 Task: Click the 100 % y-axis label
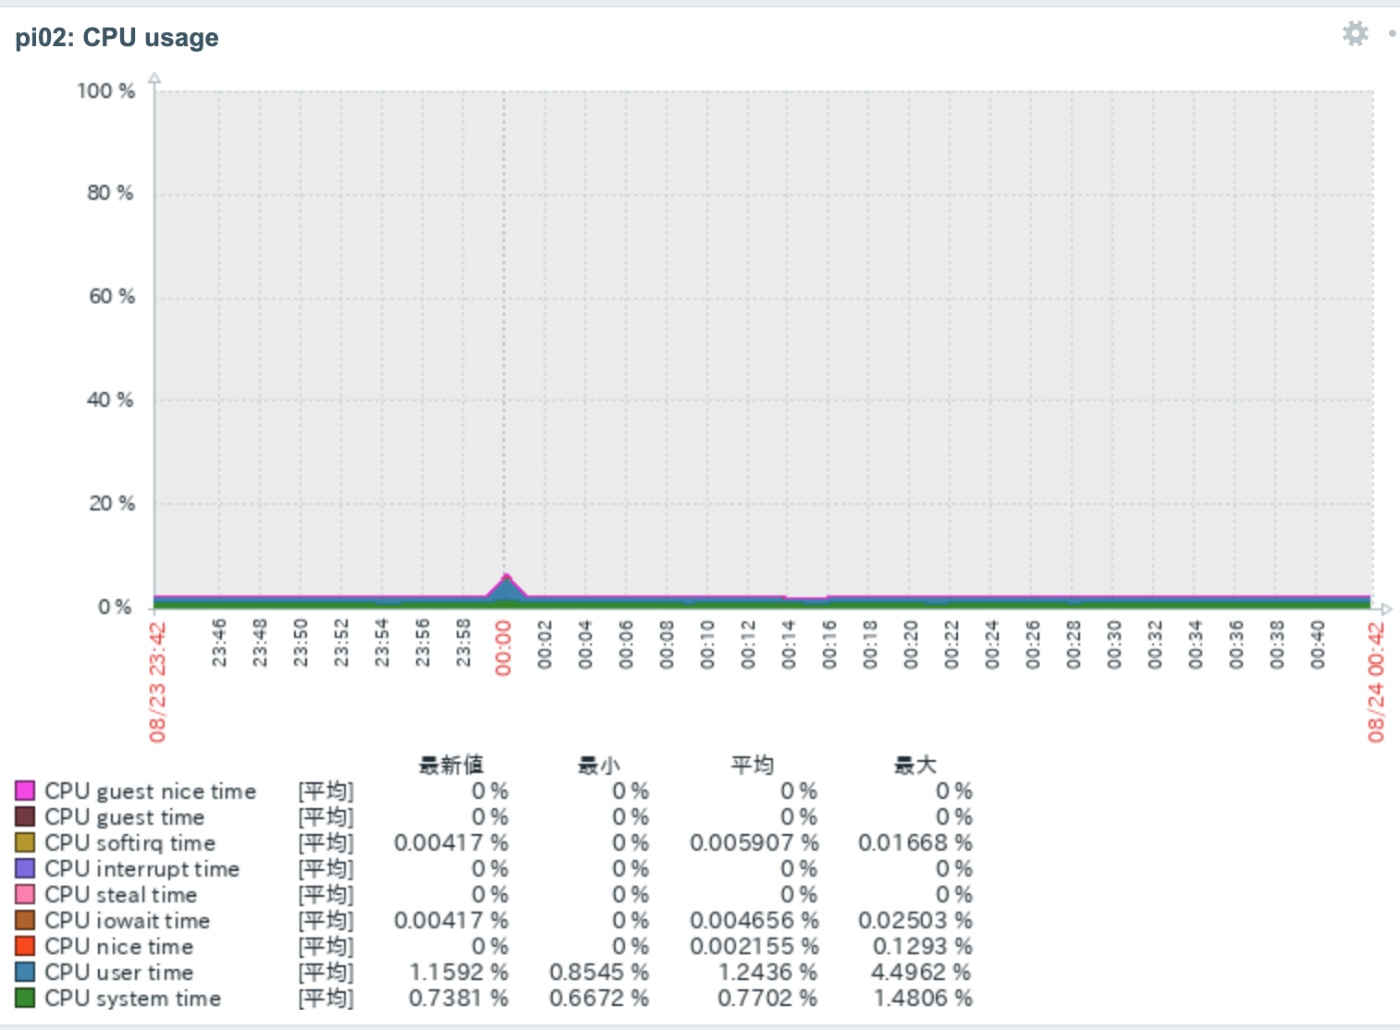coord(106,91)
